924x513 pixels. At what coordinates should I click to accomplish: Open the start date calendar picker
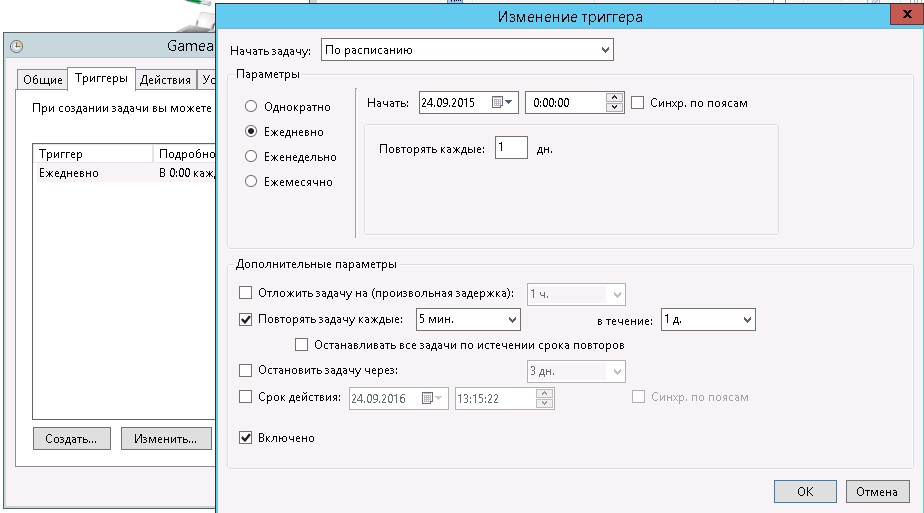pos(507,103)
